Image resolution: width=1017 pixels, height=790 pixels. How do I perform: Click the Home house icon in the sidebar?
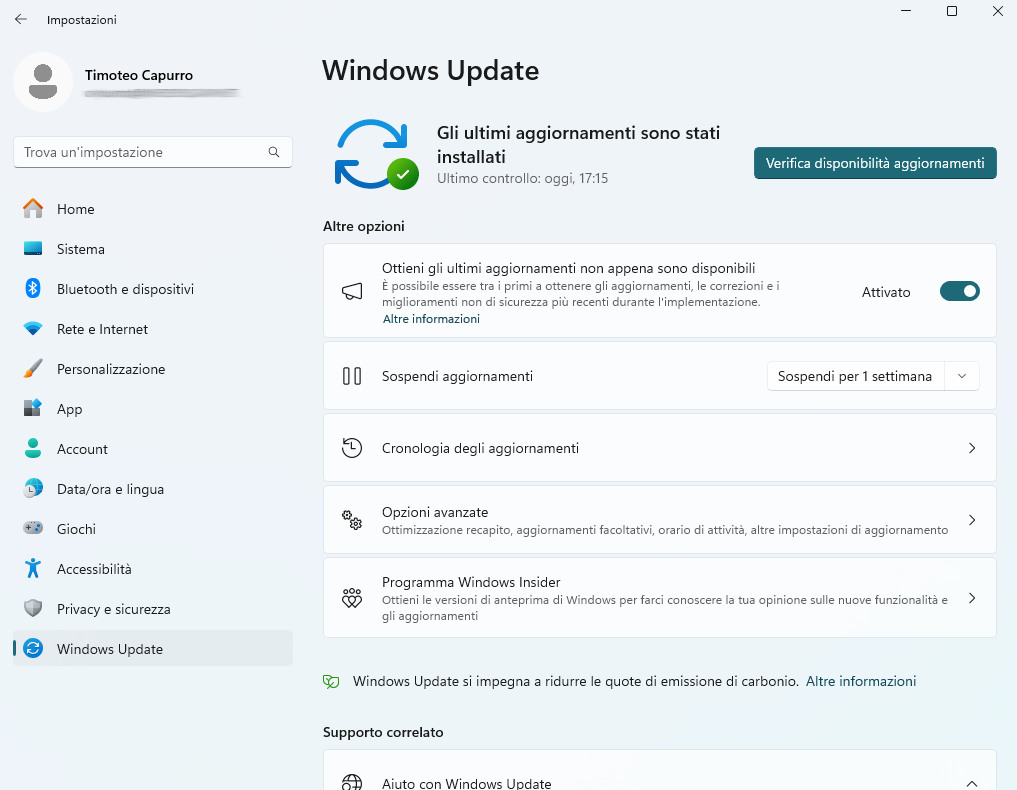pos(33,209)
